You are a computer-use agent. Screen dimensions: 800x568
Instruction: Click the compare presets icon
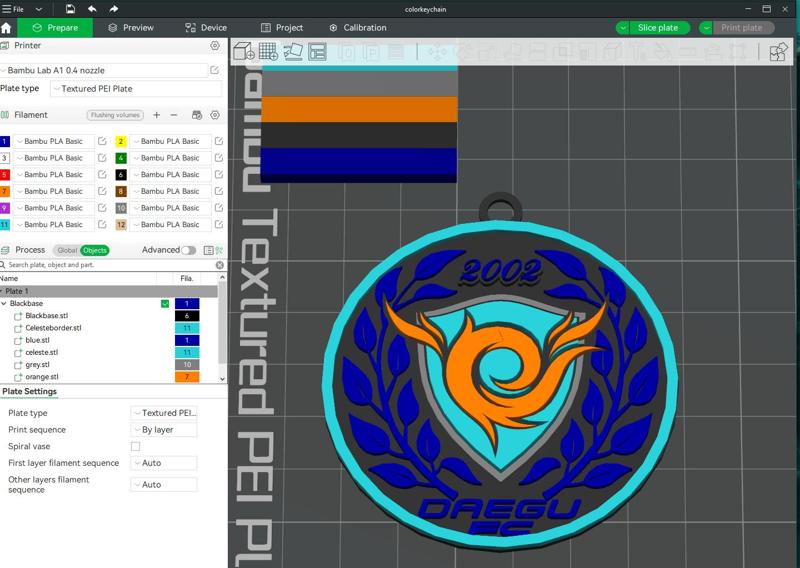(219, 250)
